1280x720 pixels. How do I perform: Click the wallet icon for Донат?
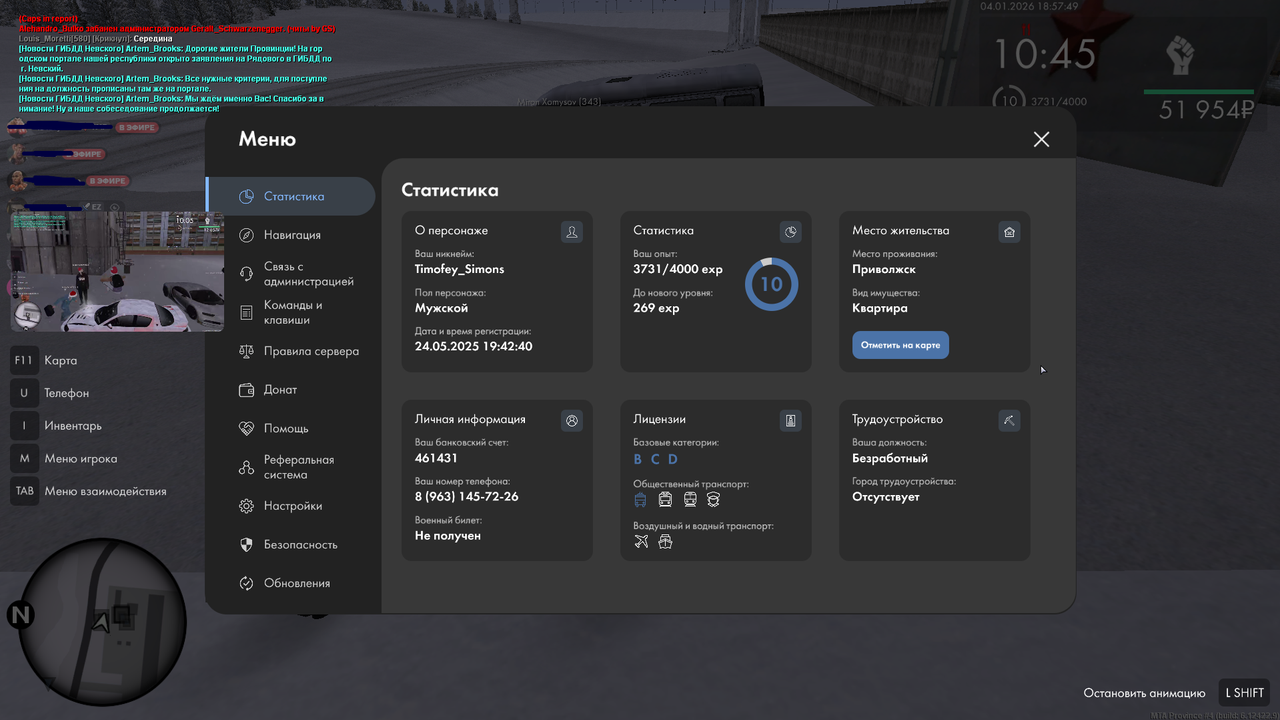tap(246, 390)
